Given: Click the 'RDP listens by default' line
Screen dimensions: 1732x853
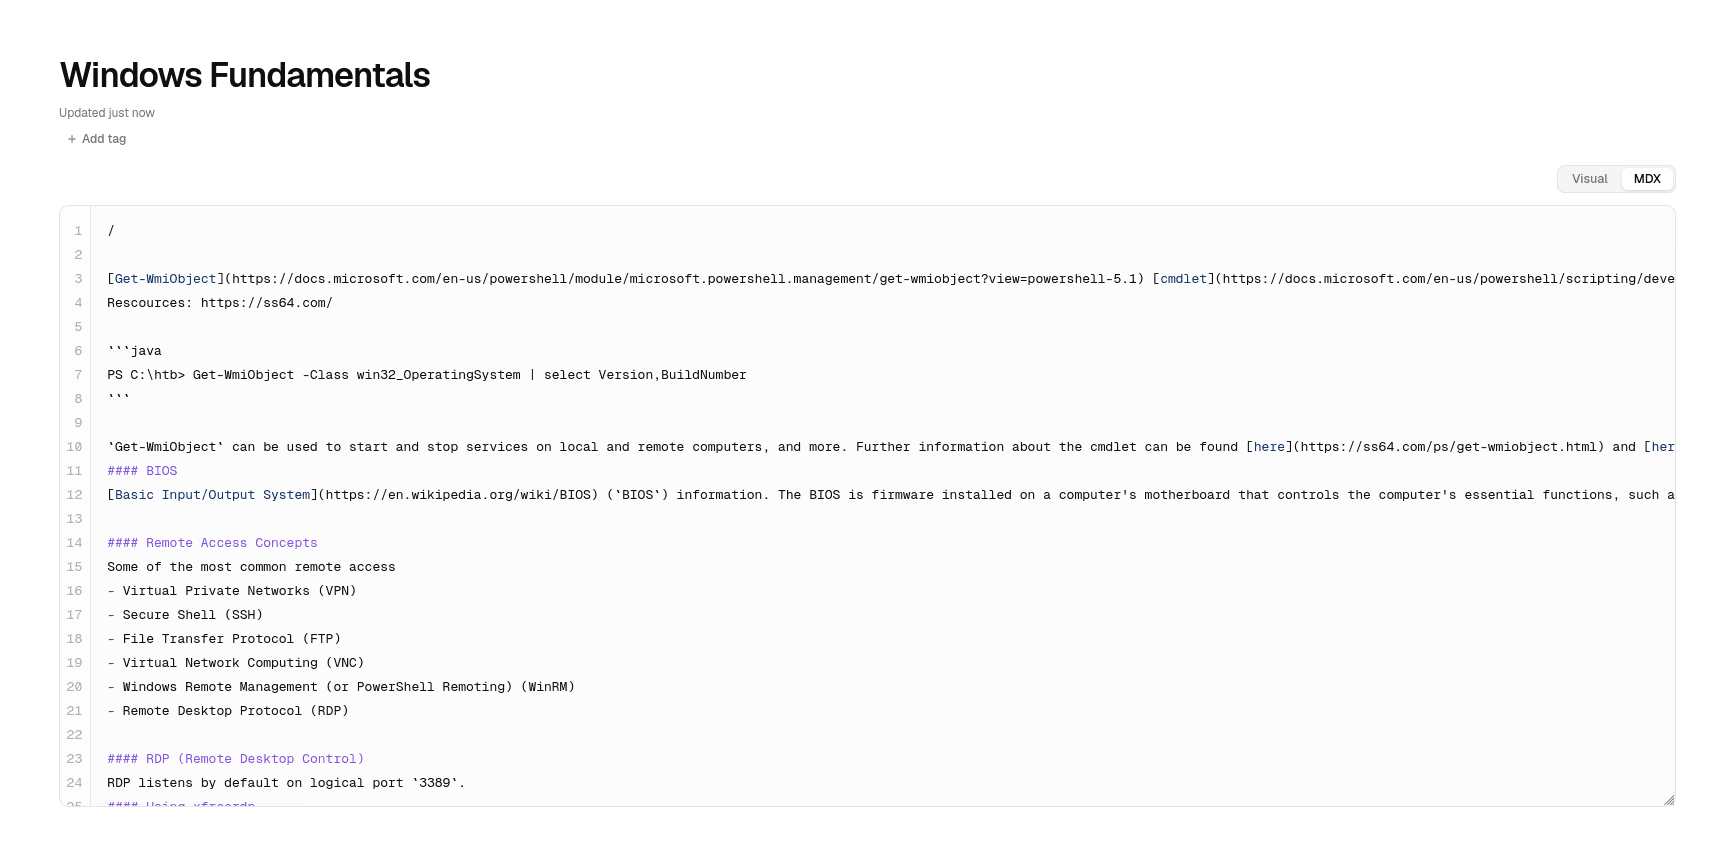Looking at the screenshot, I should (286, 783).
